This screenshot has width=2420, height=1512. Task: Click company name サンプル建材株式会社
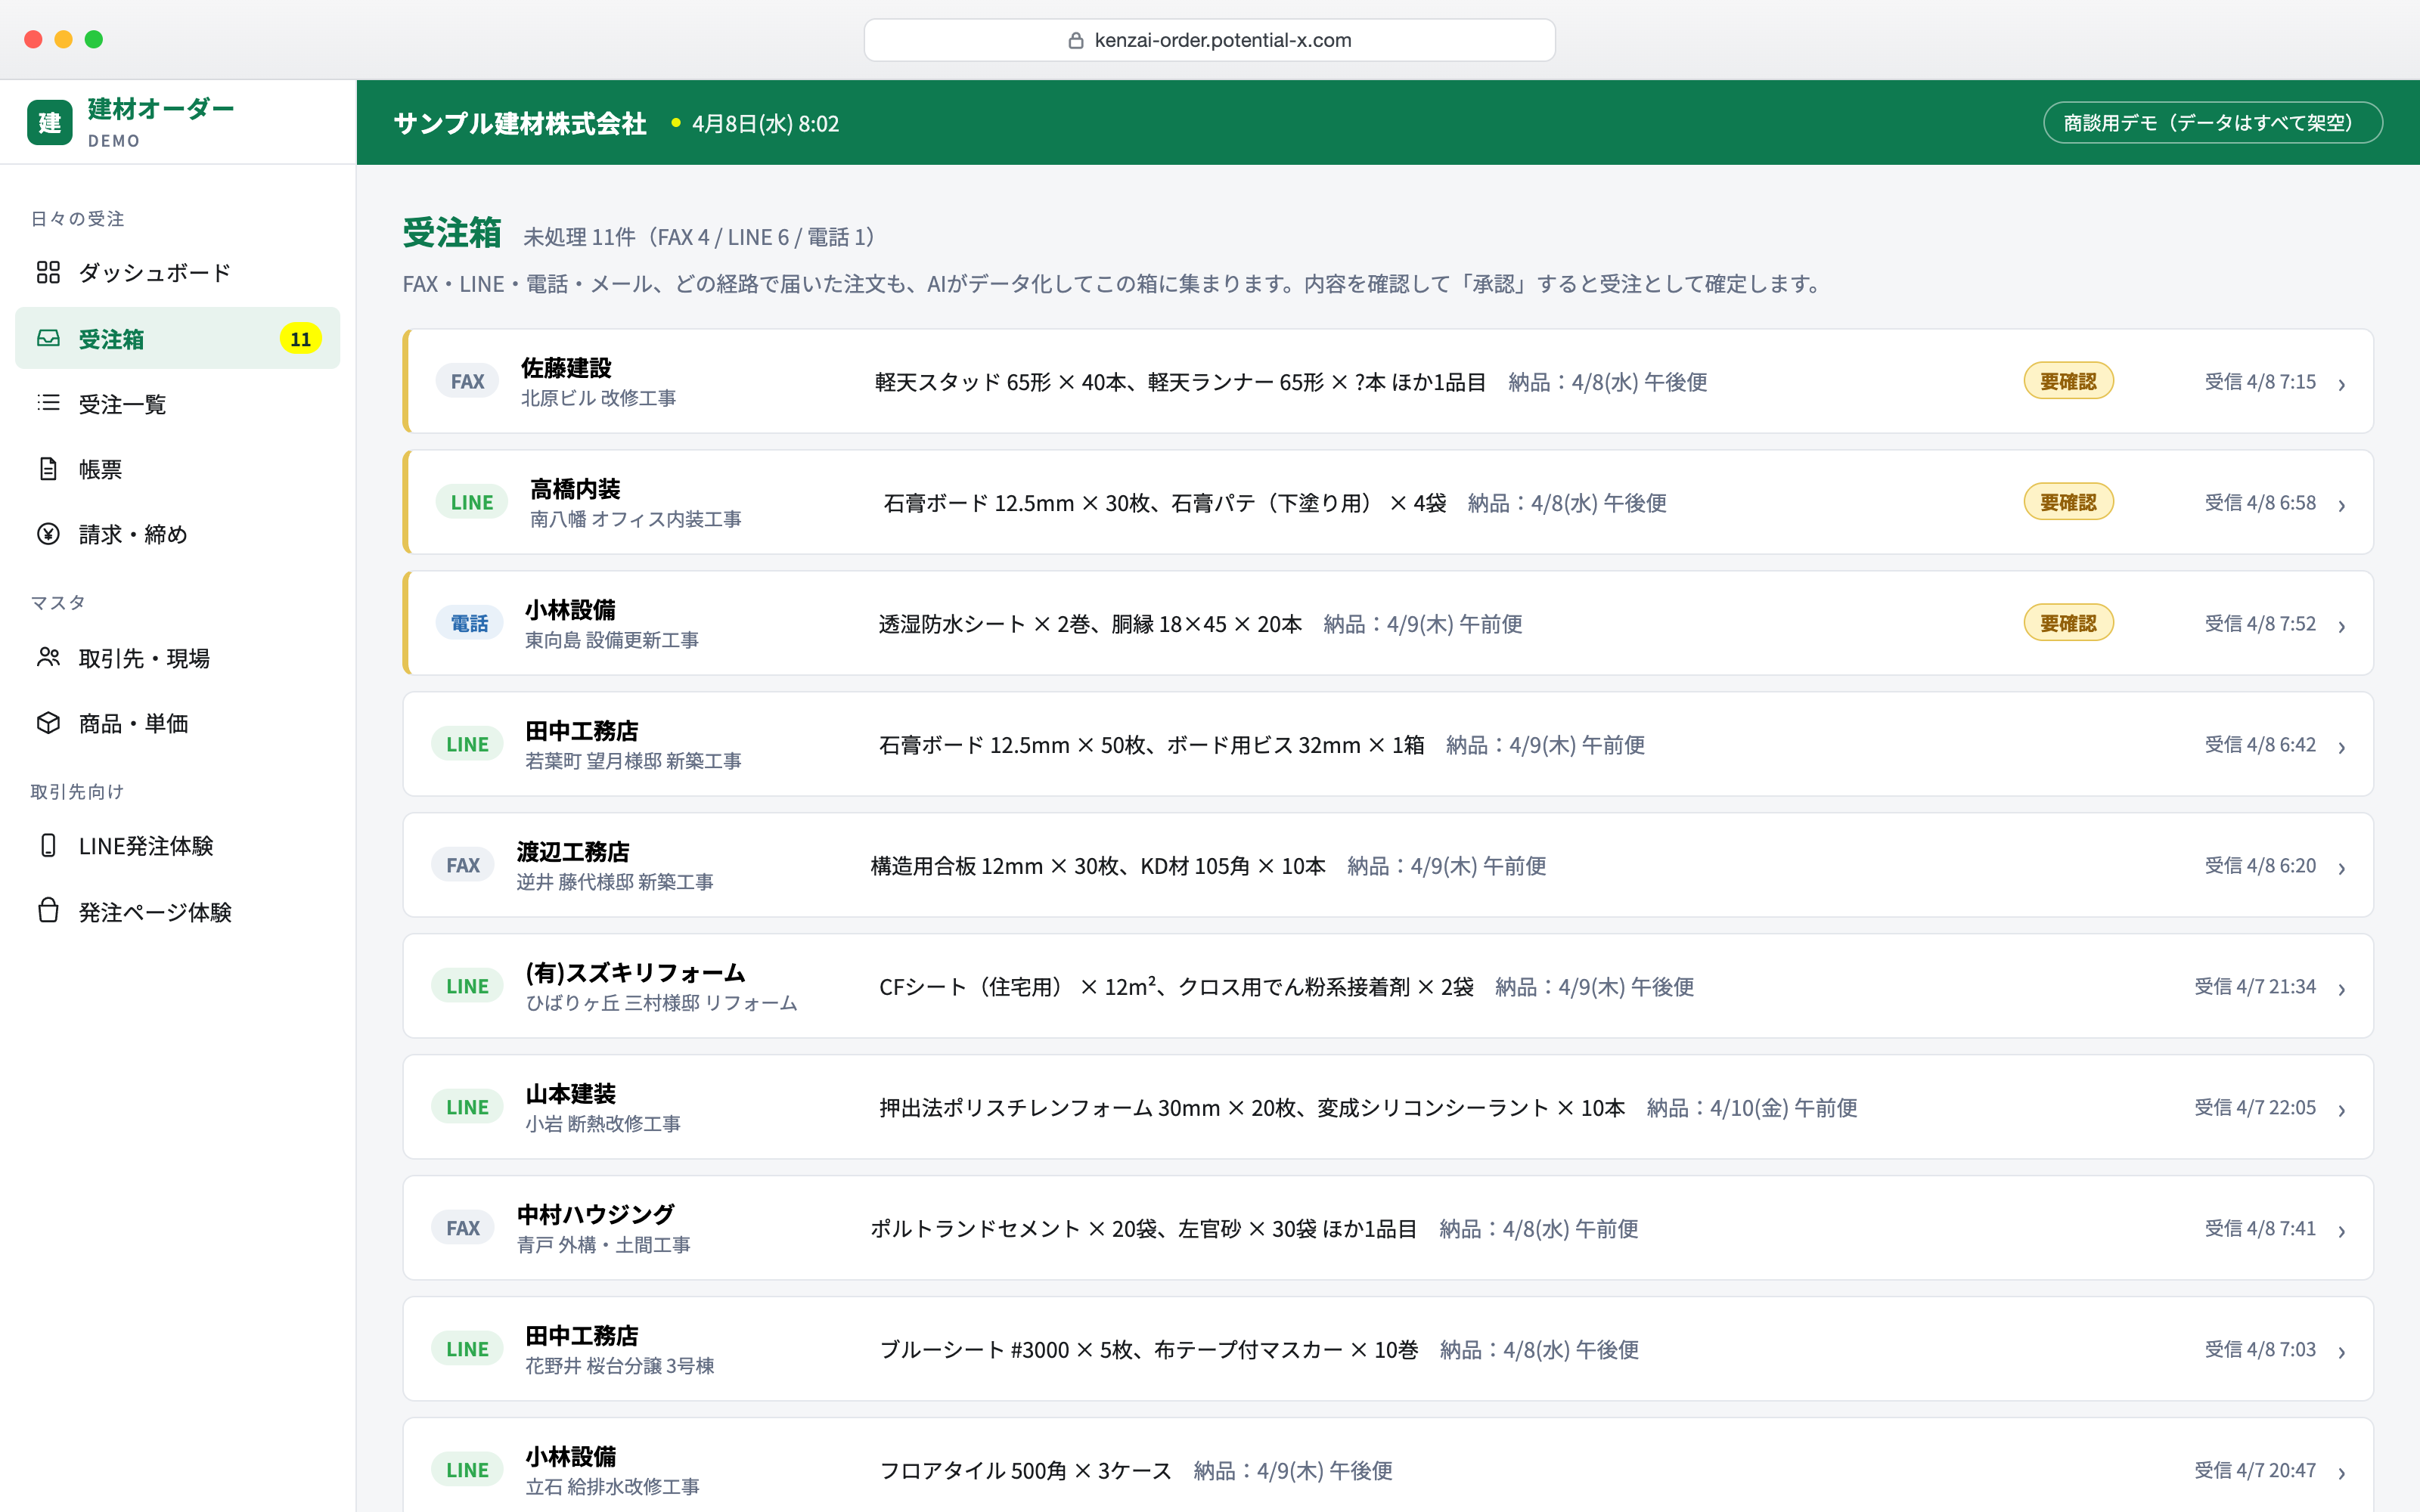click(520, 123)
